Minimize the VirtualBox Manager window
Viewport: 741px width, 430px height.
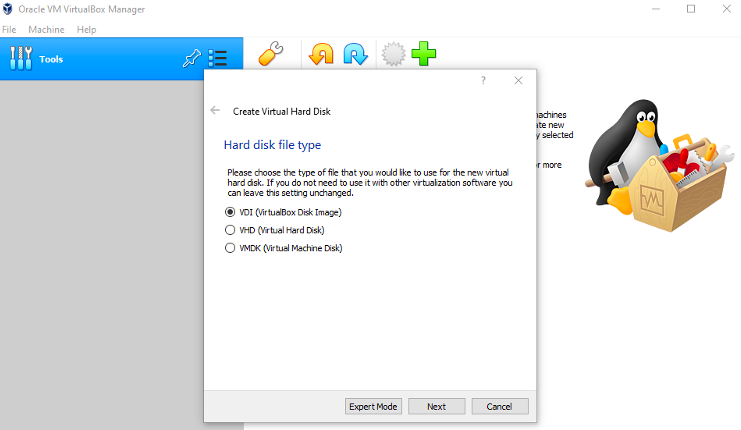(656, 9)
